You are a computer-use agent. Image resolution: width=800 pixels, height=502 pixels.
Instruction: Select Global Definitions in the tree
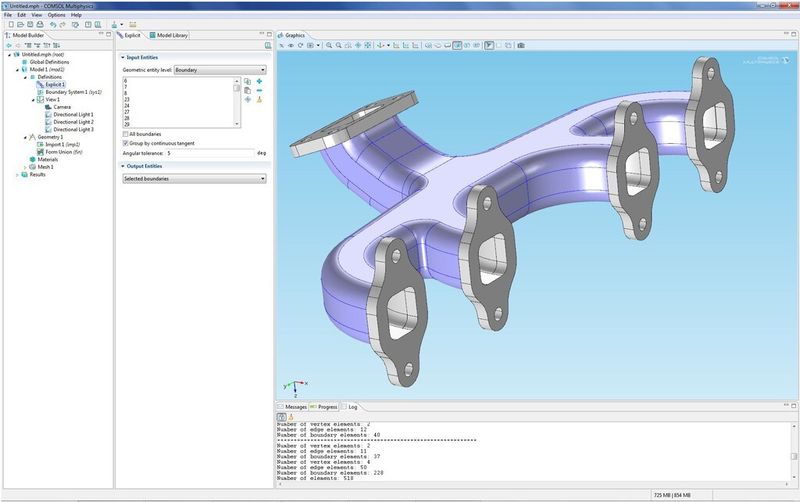point(49,62)
